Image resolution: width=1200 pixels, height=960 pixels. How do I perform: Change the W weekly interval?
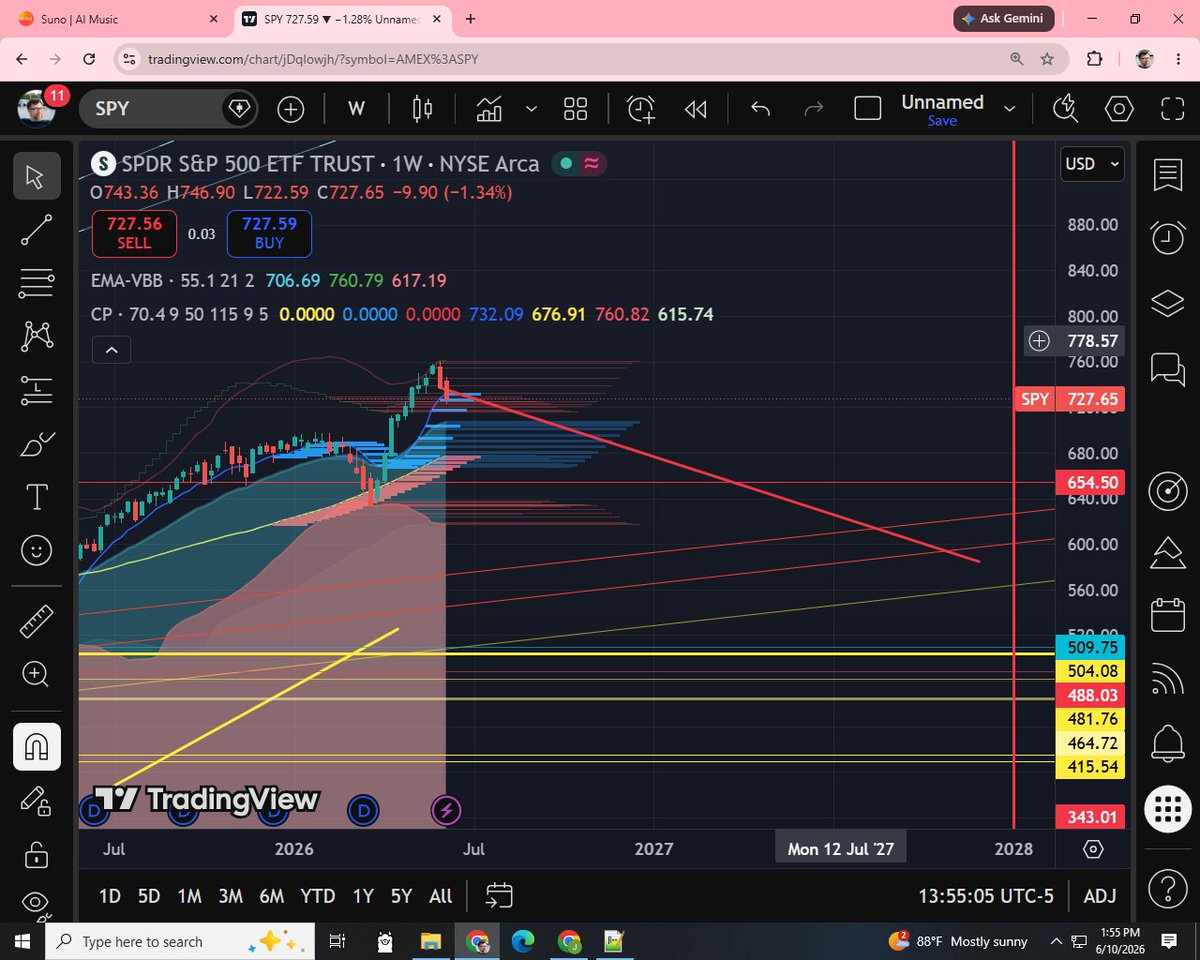click(x=356, y=109)
